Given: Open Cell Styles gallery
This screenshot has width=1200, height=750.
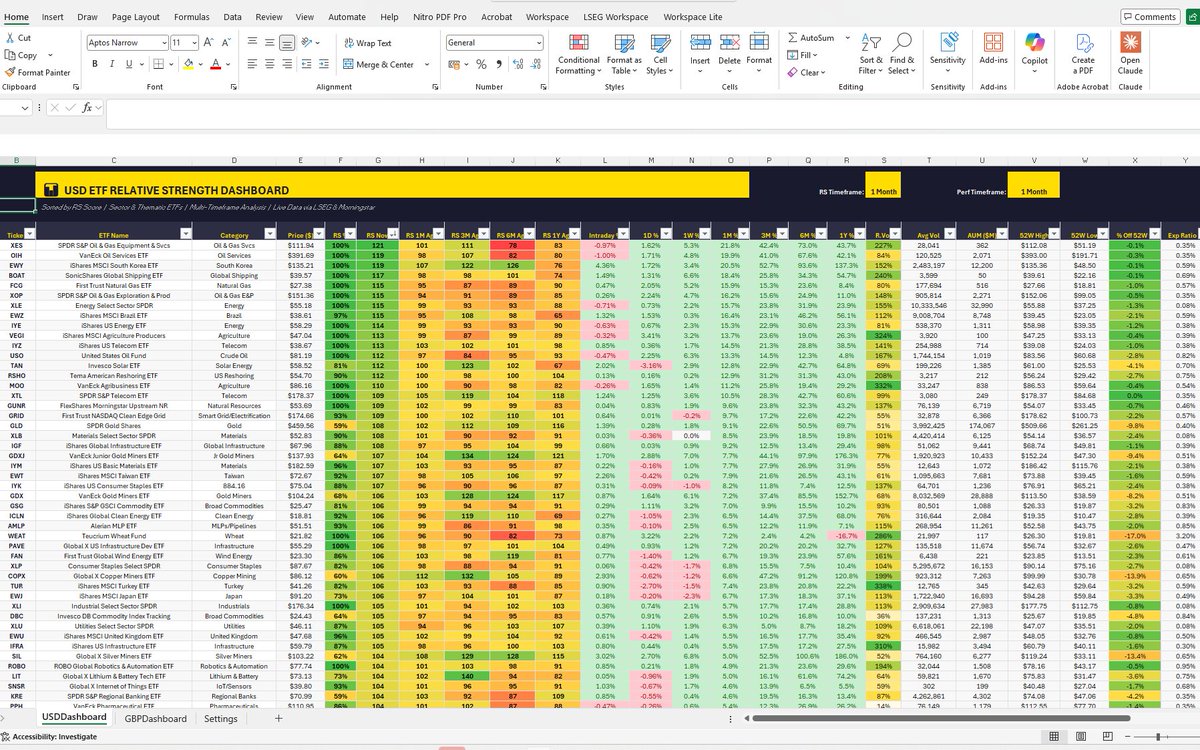Looking at the screenshot, I should 660,53.
